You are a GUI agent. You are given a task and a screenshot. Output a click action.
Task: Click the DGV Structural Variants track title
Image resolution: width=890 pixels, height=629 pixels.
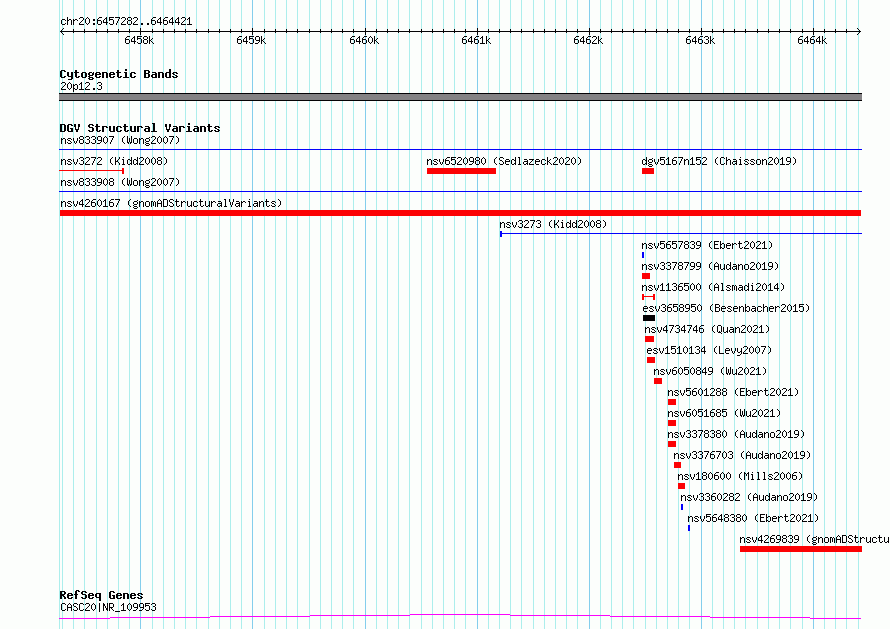(x=140, y=128)
